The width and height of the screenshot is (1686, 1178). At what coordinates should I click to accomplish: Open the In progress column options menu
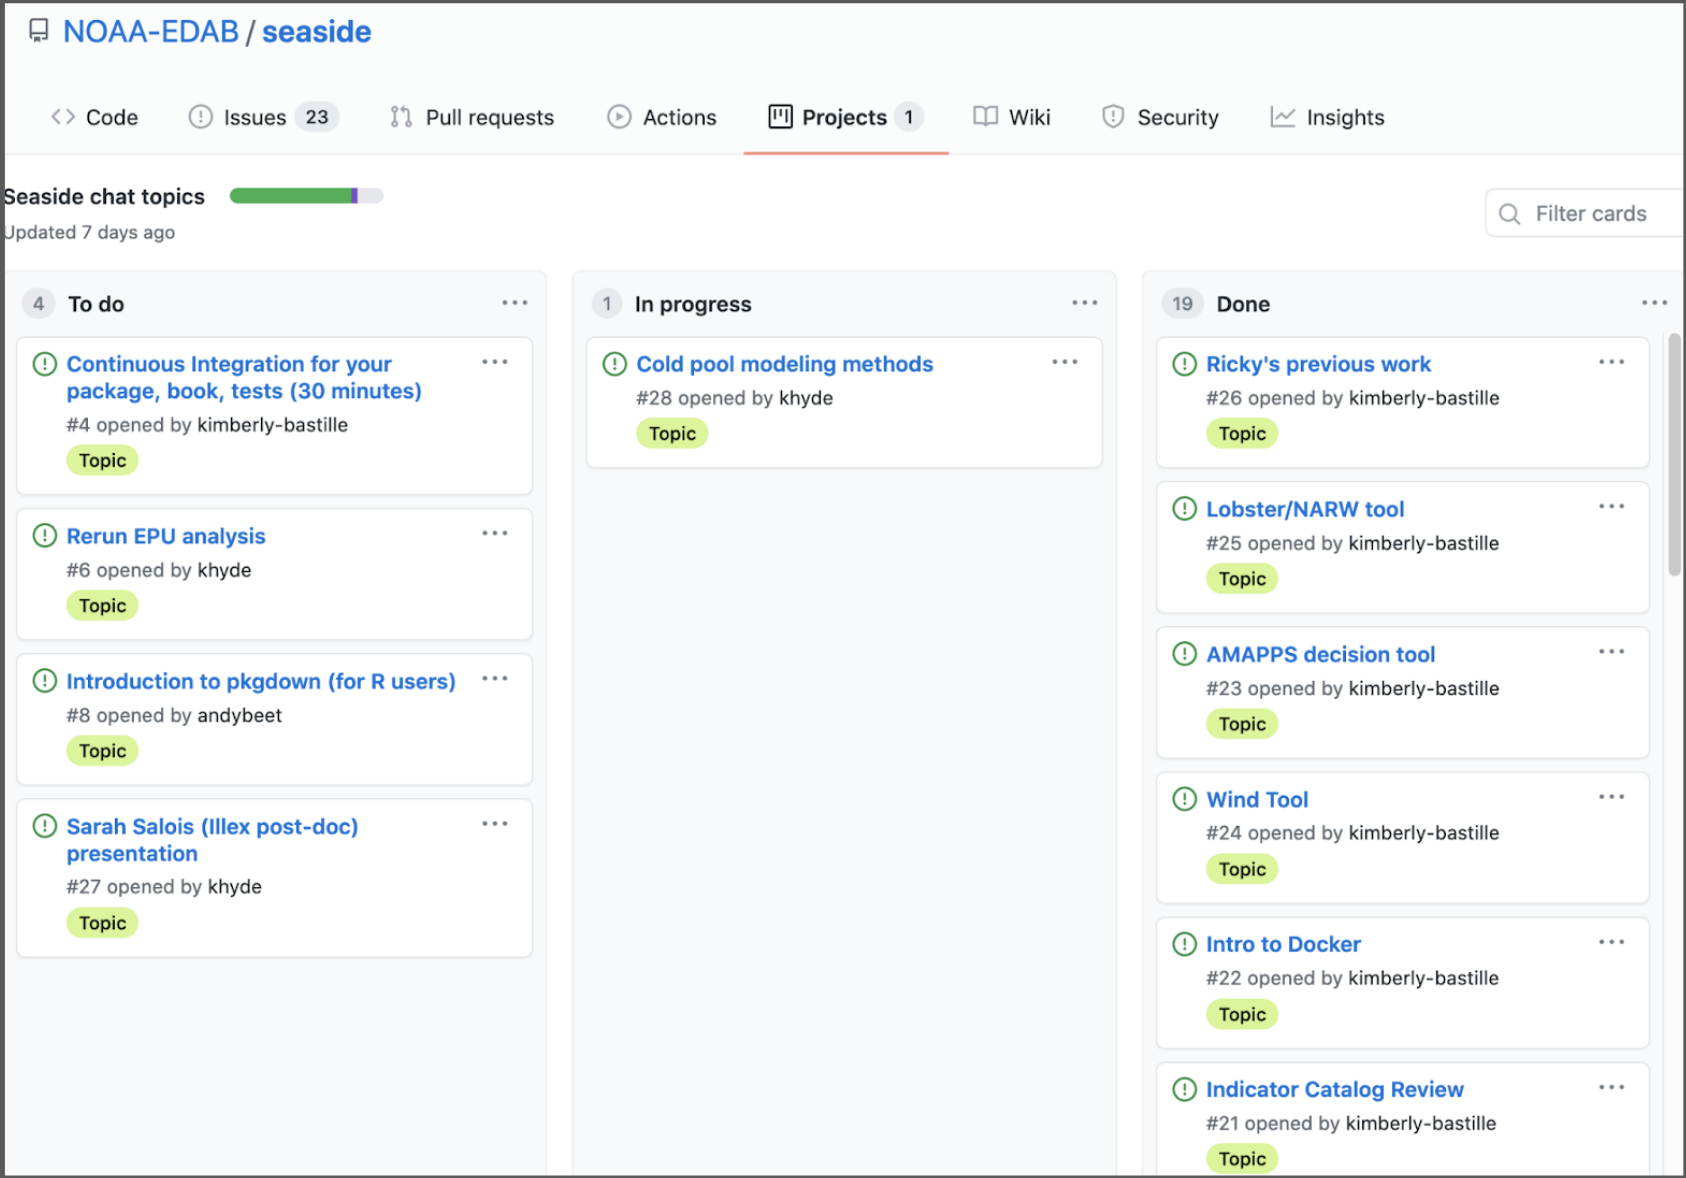coord(1085,302)
